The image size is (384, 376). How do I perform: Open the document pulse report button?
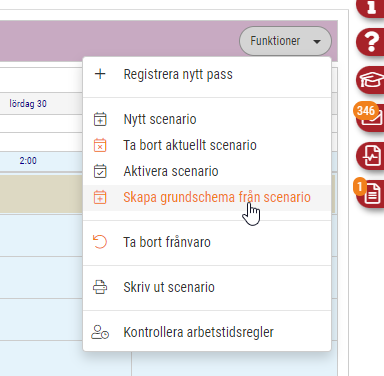pos(371,156)
